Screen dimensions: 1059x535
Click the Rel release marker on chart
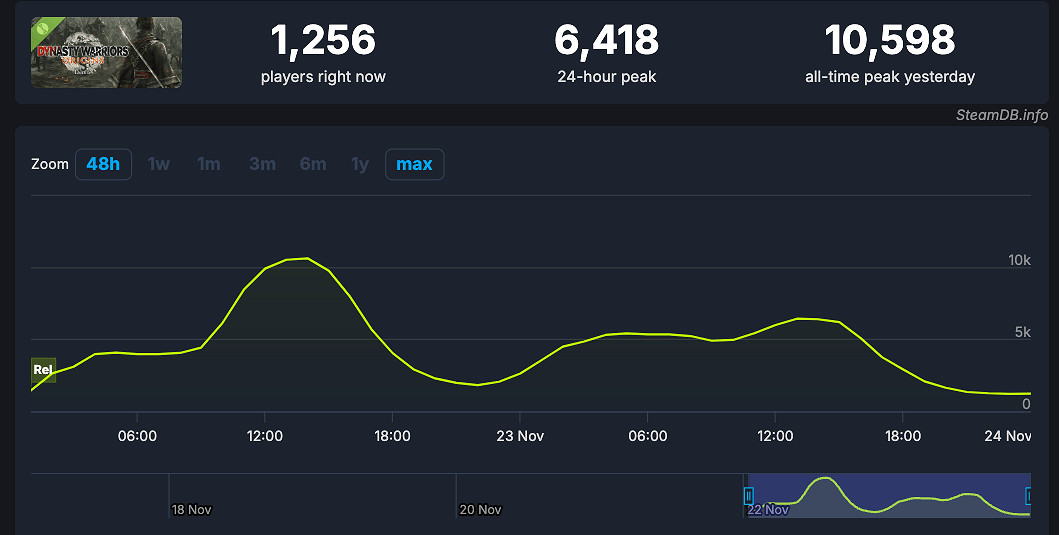(43, 370)
